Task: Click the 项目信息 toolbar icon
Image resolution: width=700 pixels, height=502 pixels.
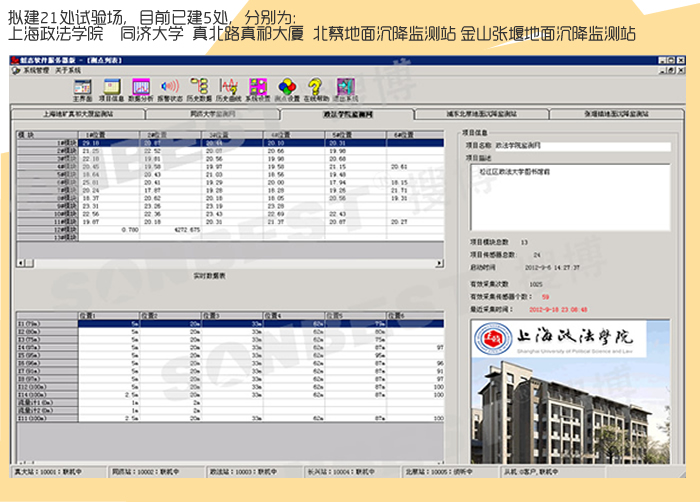Action: (x=111, y=89)
